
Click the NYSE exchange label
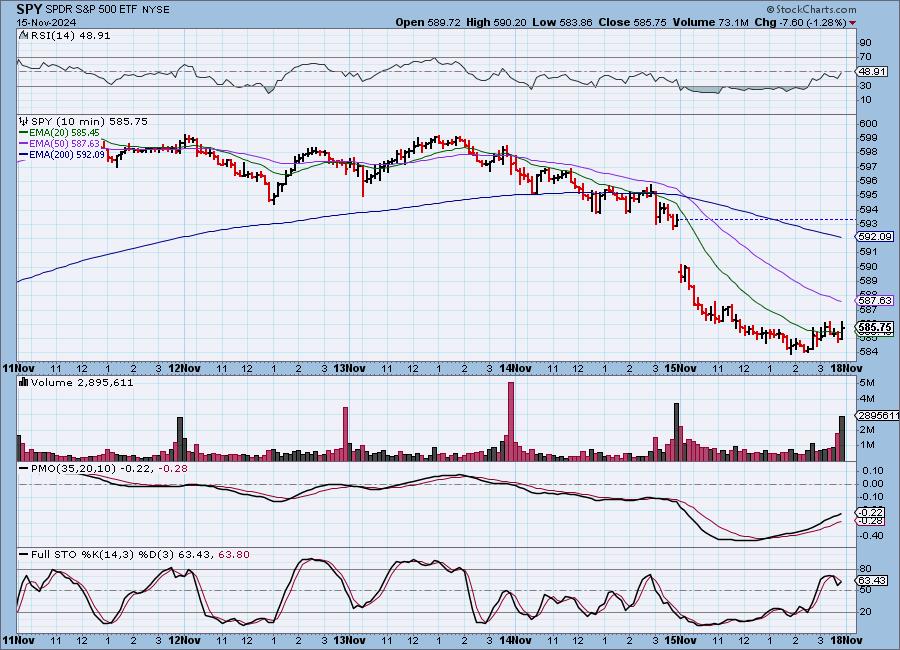[154, 10]
